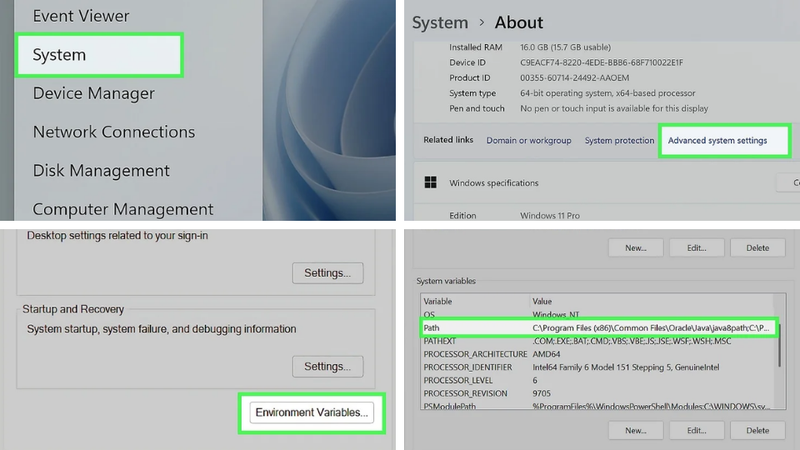Click the Pen and touch value text
The height and width of the screenshot is (450, 800).
pyautogui.click(x=614, y=109)
